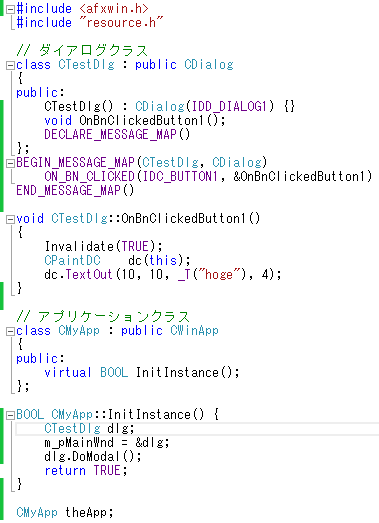The image size is (379, 523).
Task: Collapse the OnBnClickedButton1 function body
Action: (10, 219)
